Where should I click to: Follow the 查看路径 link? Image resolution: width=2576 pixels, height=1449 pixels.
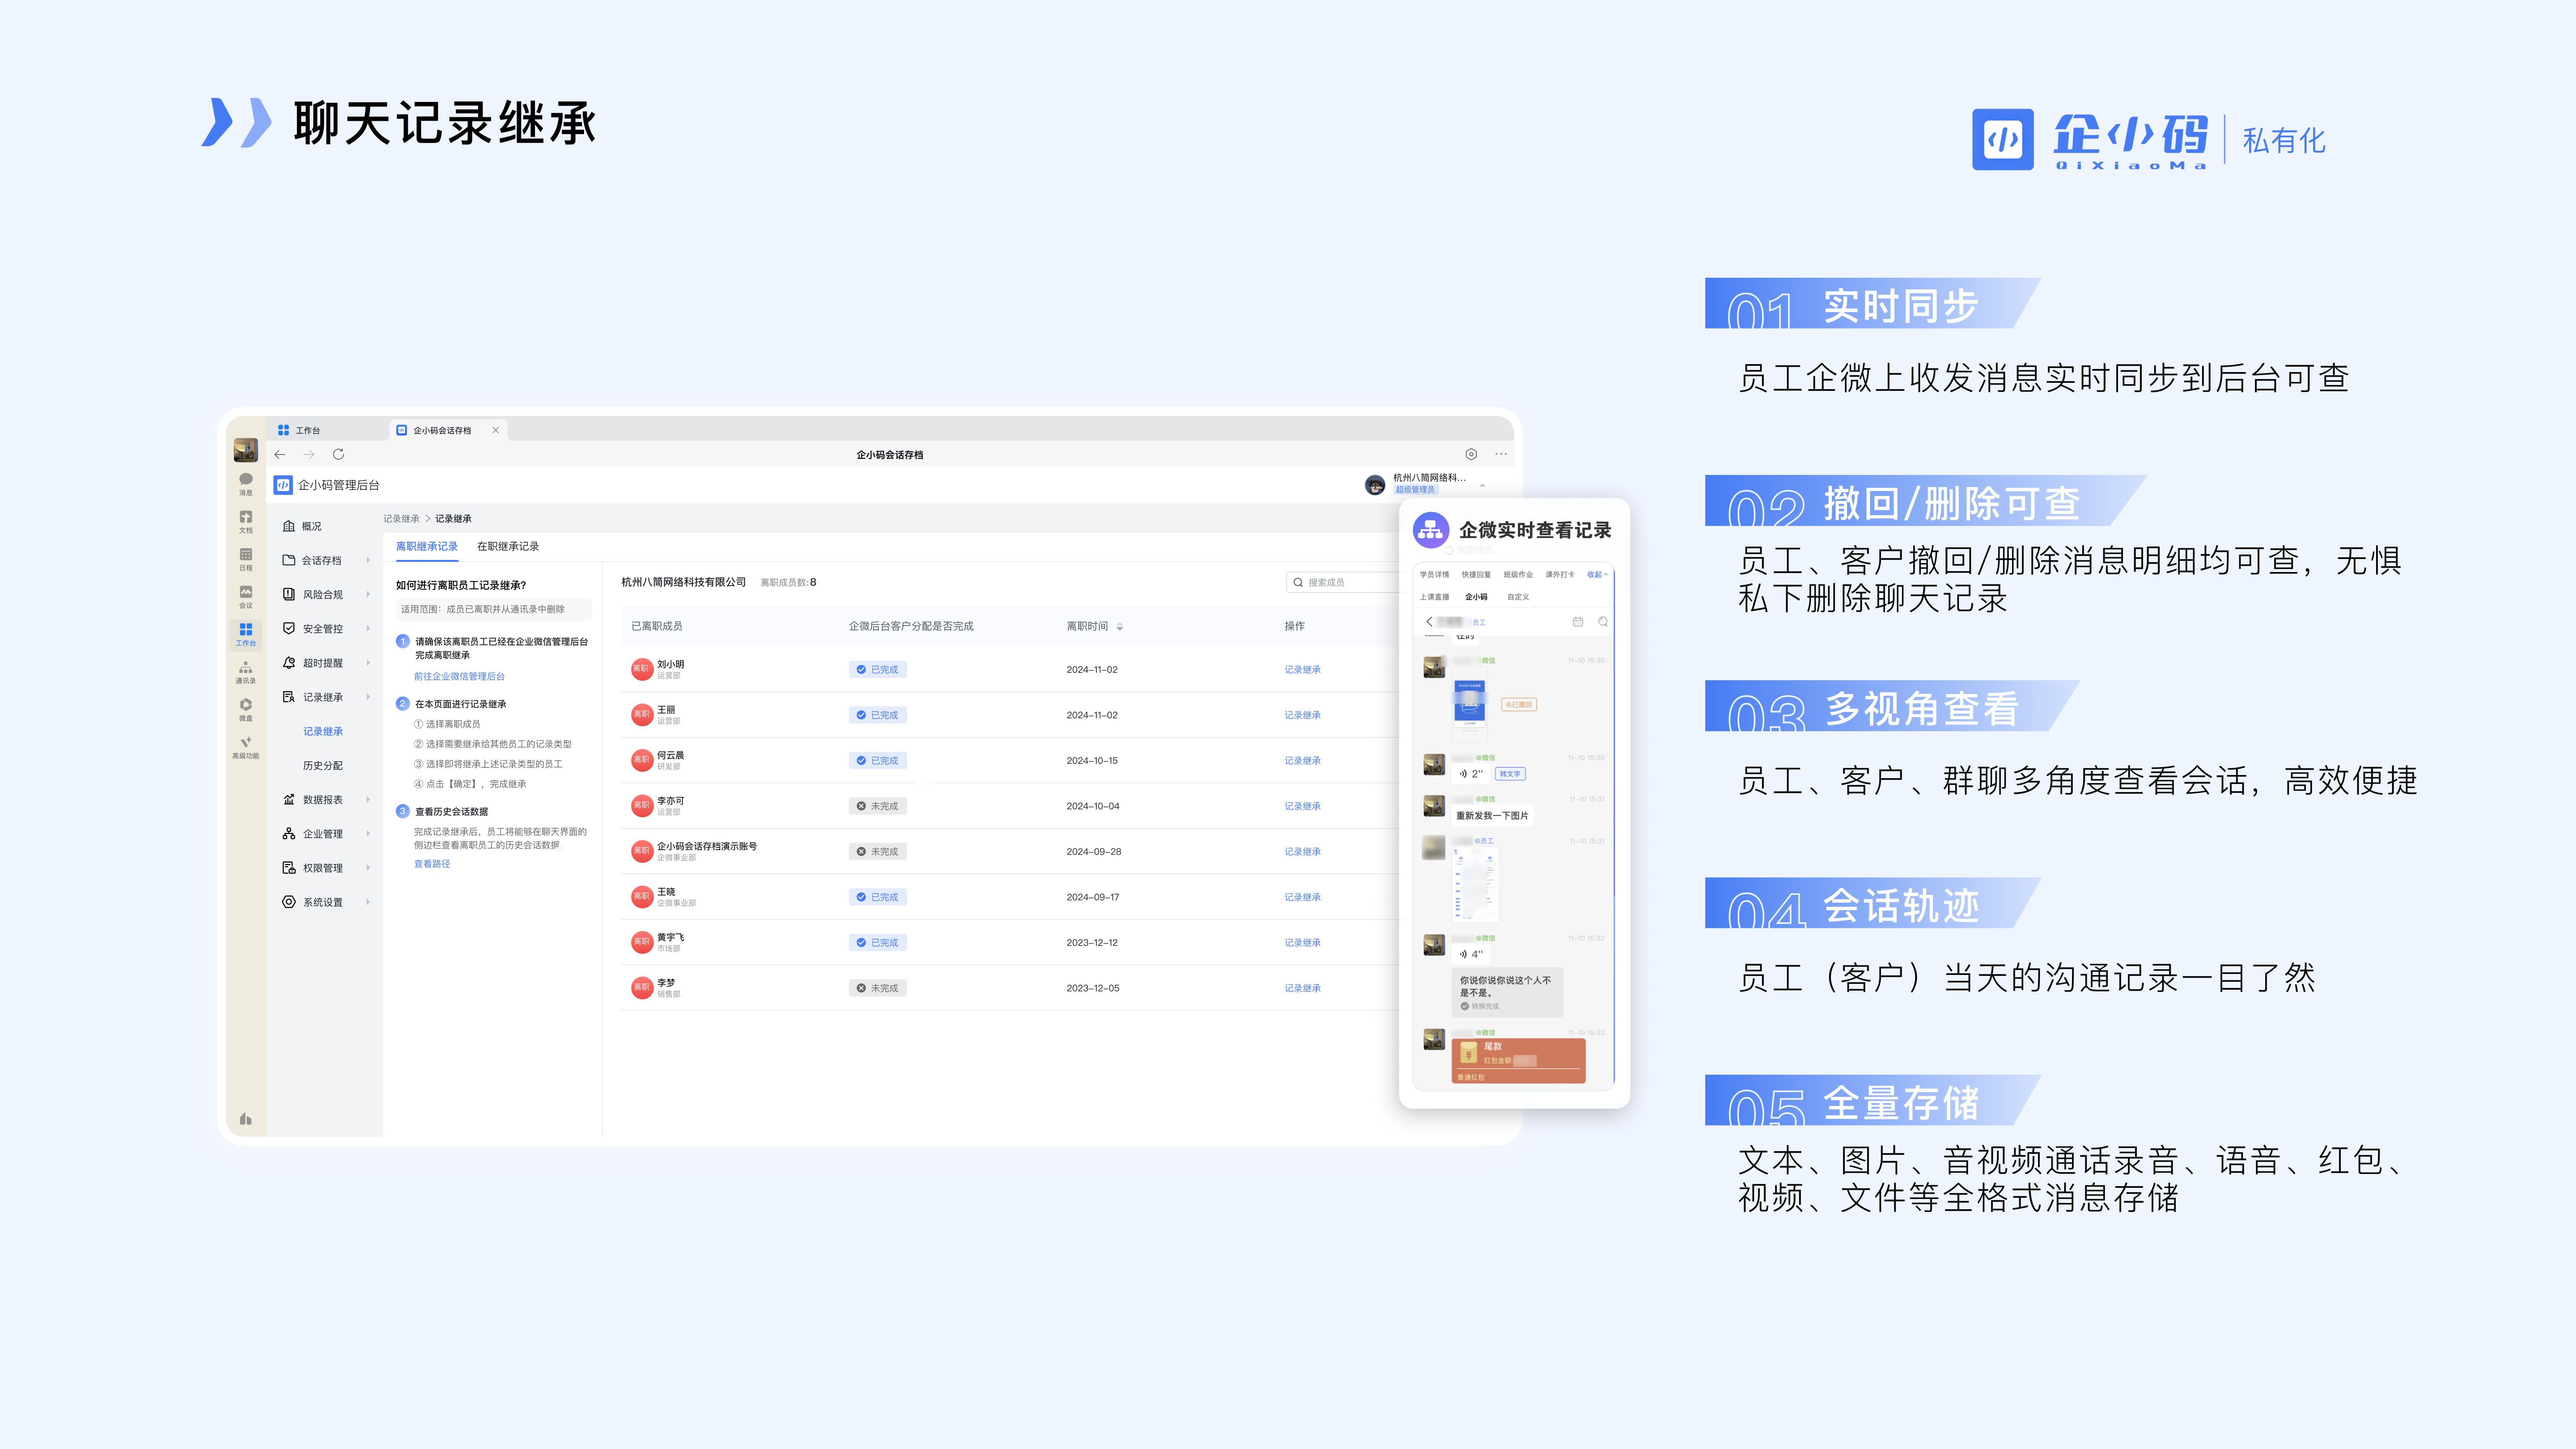click(432, 863)
